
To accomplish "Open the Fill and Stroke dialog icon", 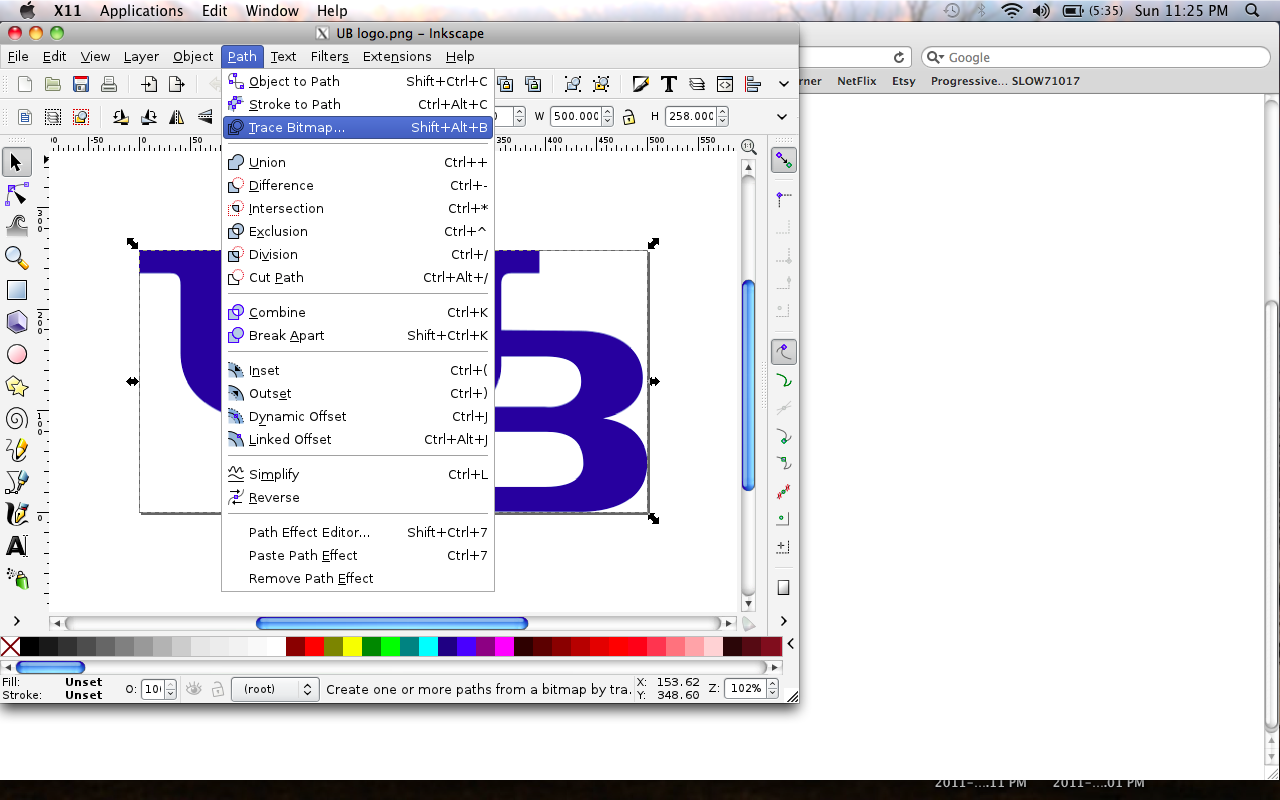I will (641, 84).
